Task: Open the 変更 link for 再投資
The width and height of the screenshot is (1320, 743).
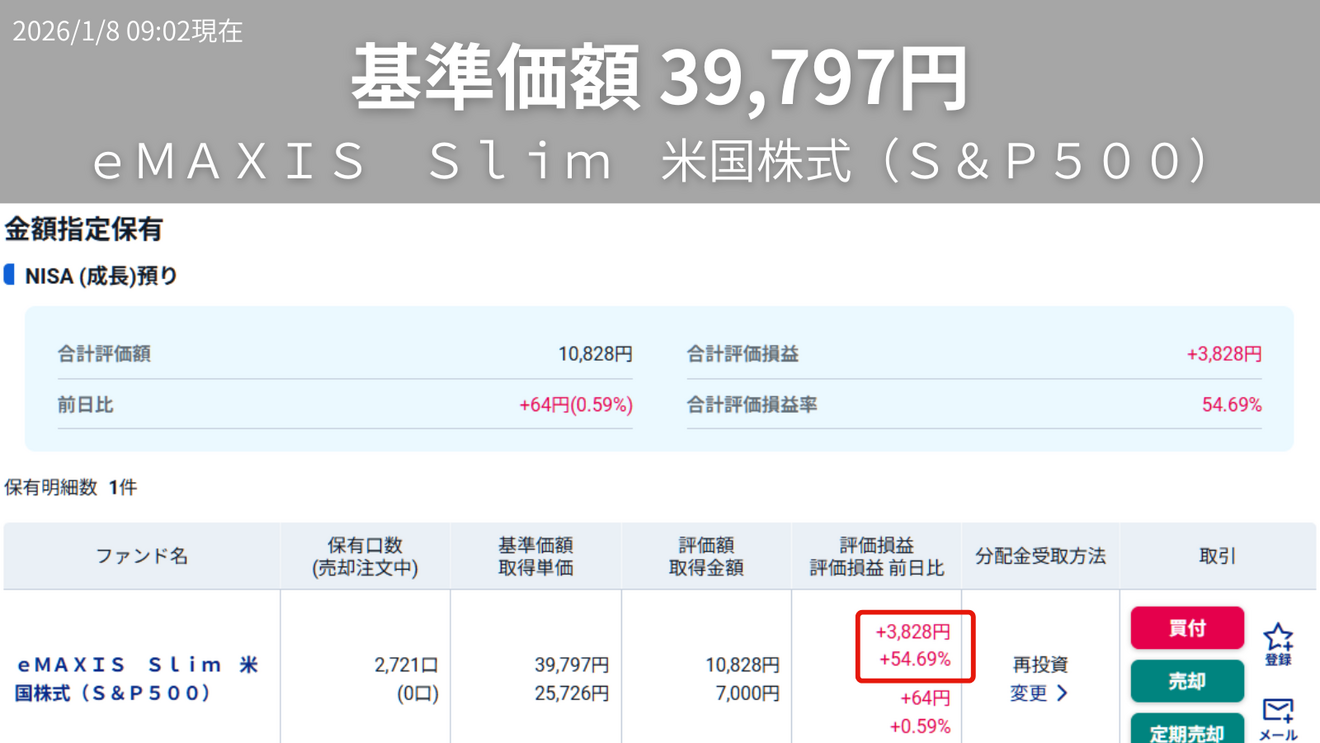Action: tap(1039, 693)
